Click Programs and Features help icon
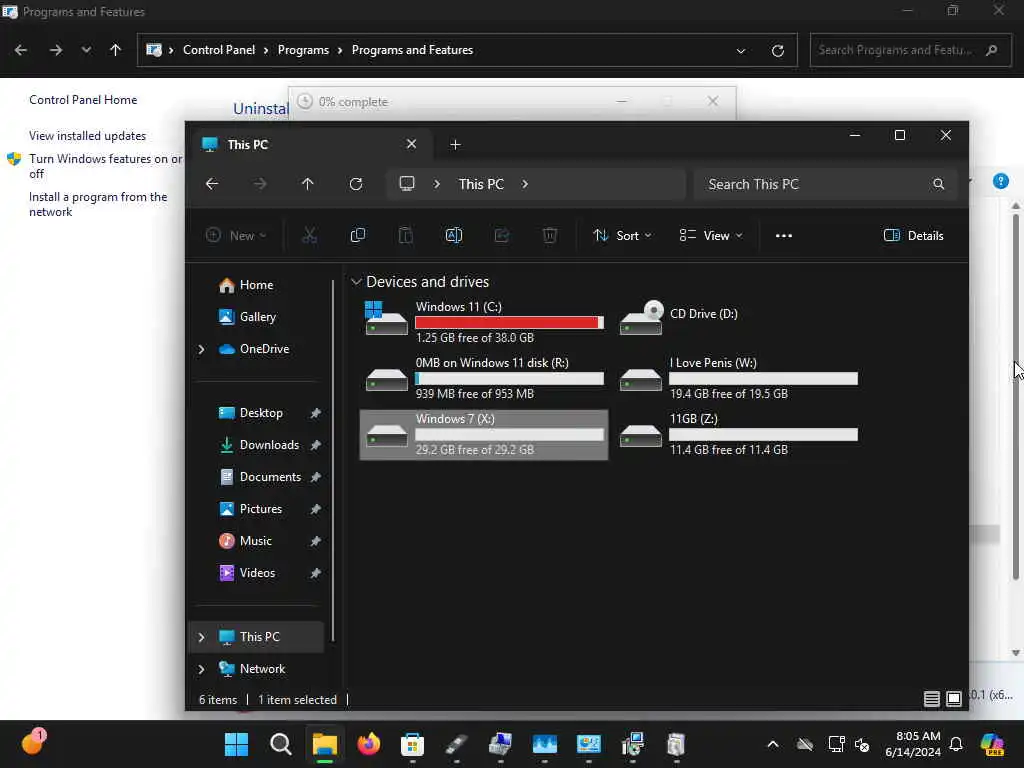This screenshot has width=1024, height=768. [x=1000, y=181]
